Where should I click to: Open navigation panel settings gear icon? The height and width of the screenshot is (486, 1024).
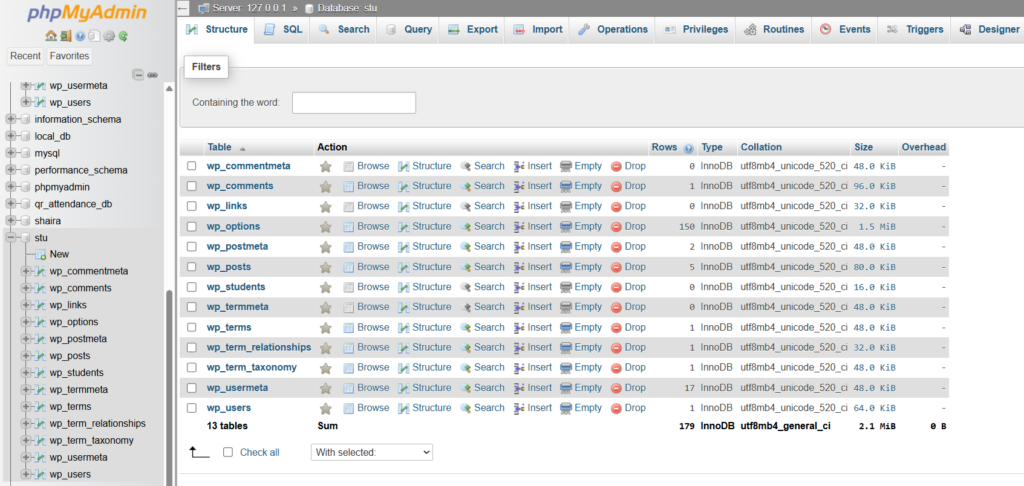pos(108,36)
